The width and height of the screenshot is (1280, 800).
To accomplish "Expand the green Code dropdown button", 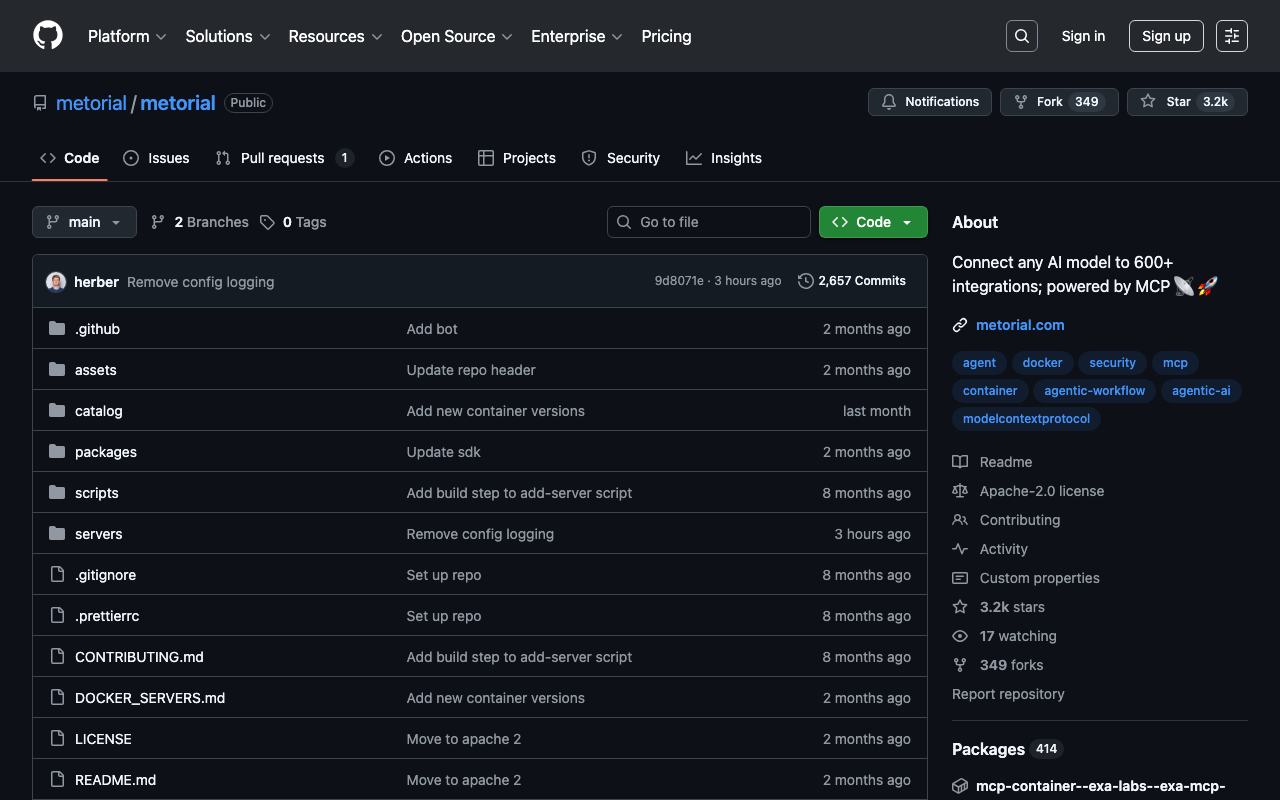I will click(872, 222).
